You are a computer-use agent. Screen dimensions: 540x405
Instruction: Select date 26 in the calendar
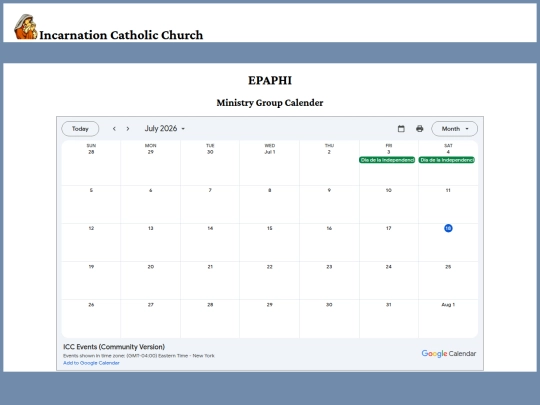click(x=91, y=305)
